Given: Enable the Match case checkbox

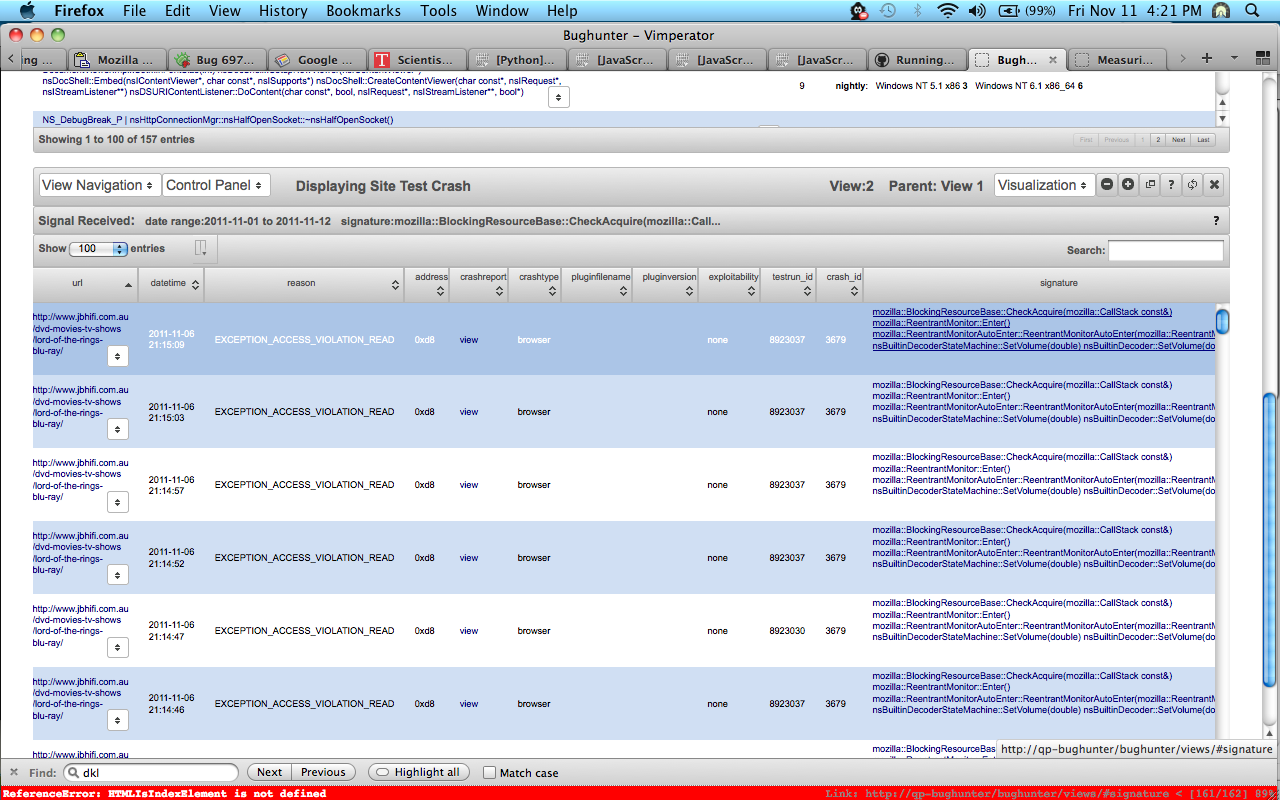Looking at the screenshot, I should coord(489,772).
